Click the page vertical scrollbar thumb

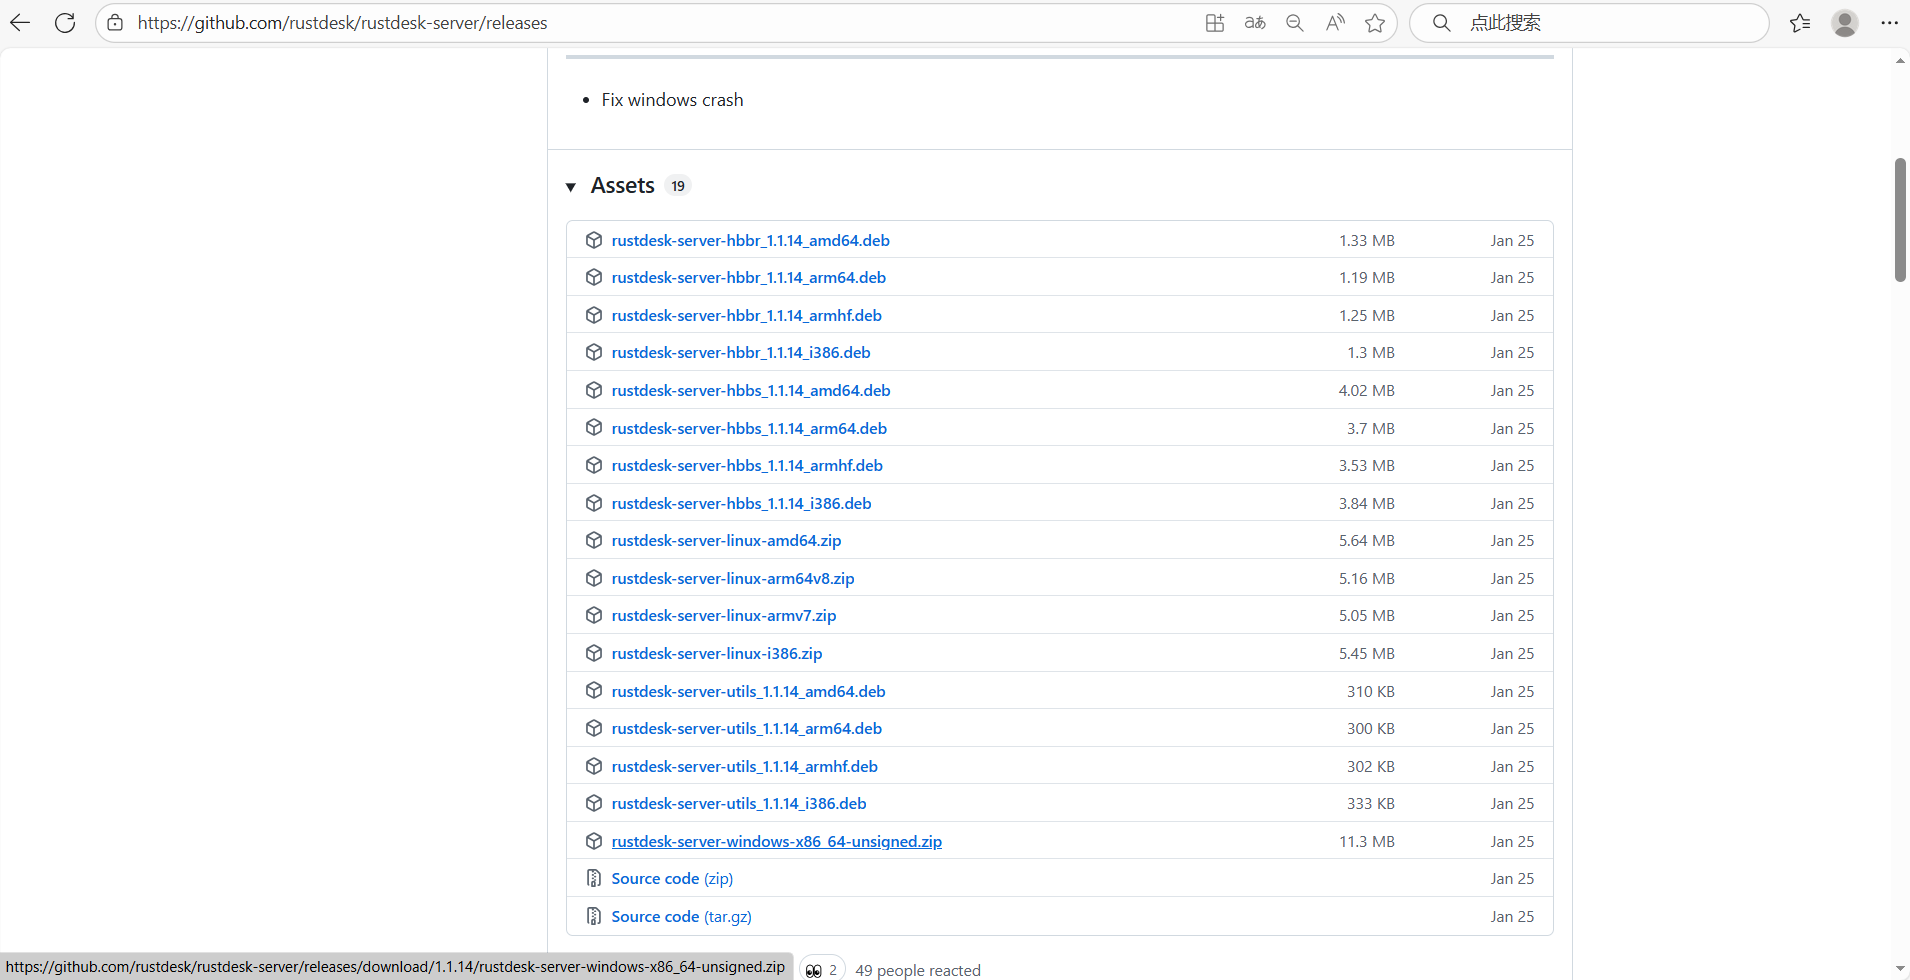click(1900, 220)
